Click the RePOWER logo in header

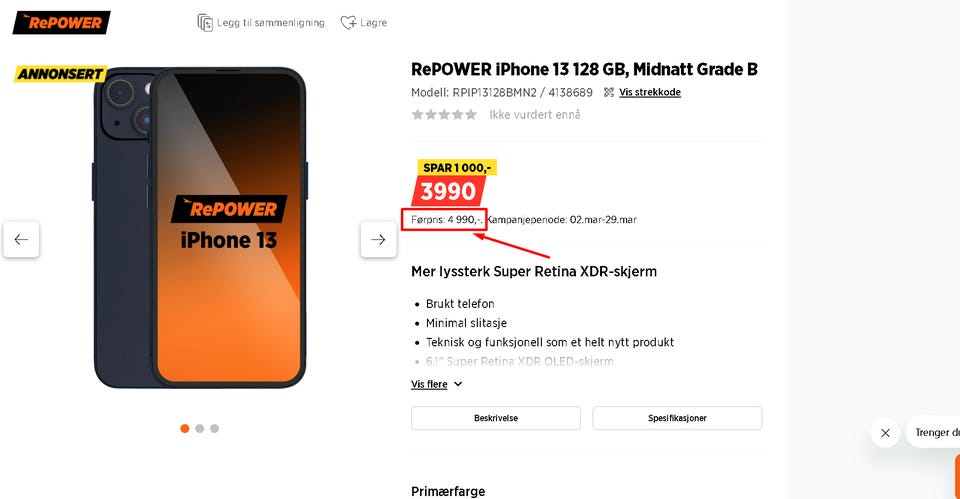tap(61, 23)
